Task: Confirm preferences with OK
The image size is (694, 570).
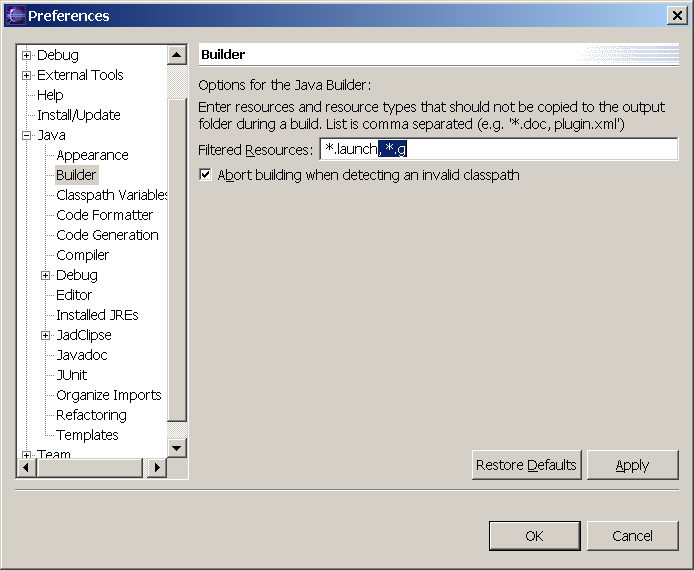Action: (x=535, y=536)
